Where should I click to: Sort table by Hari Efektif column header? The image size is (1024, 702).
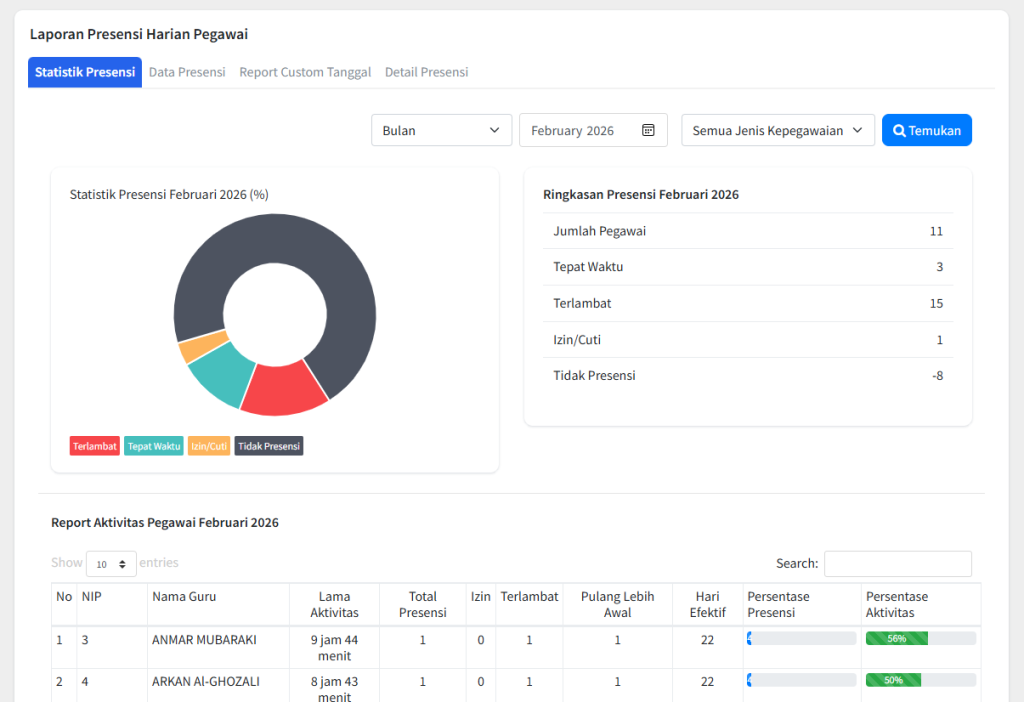coord(707,604)
